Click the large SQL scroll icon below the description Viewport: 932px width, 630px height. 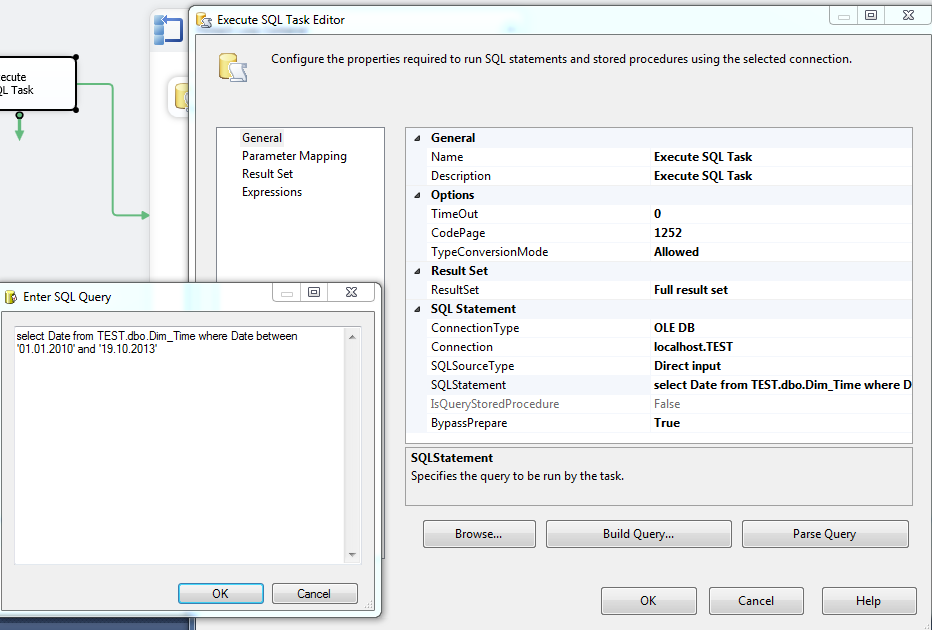pyautogui.click(x=233, y=68)
